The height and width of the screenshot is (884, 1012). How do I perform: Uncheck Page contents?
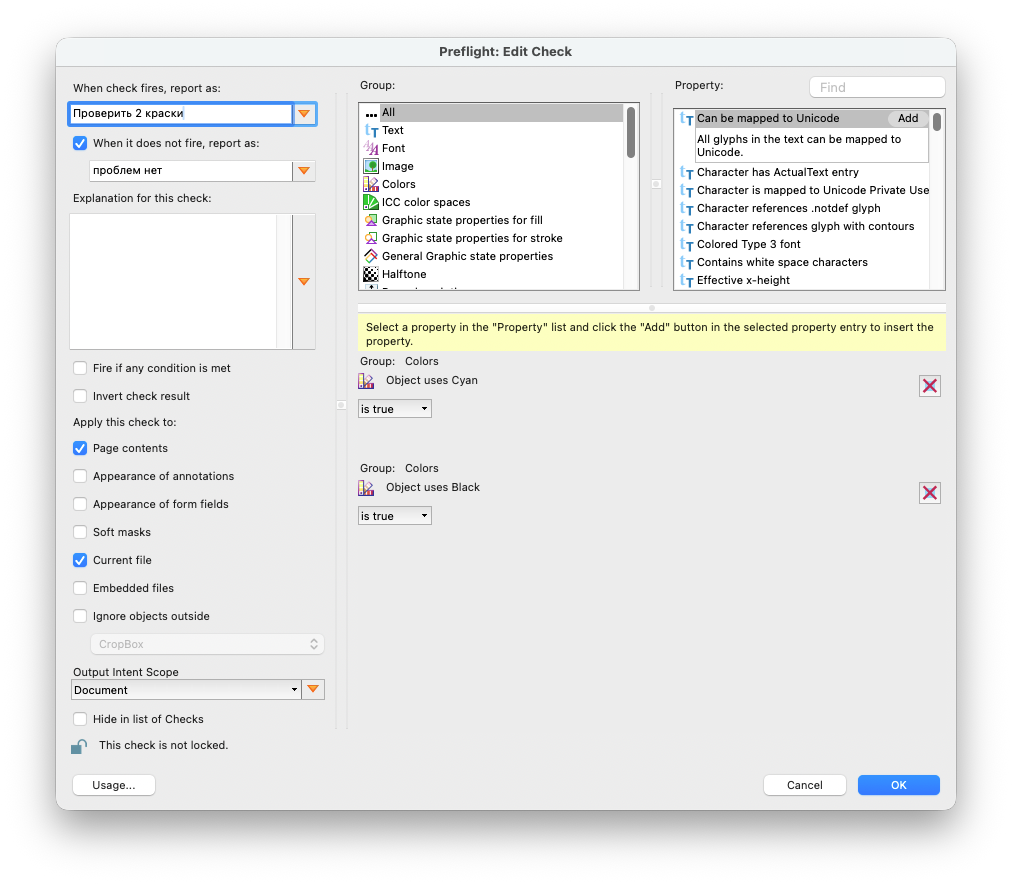click(x=80, y=448)
